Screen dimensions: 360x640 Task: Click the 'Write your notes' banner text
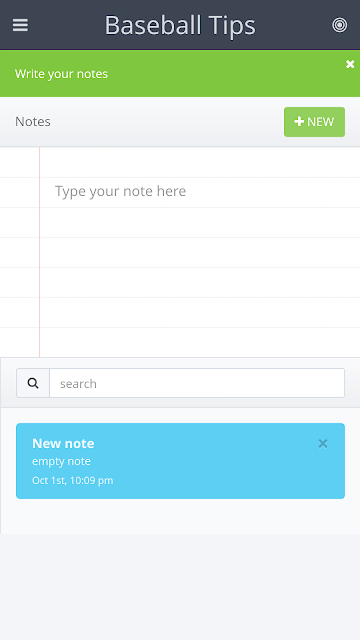click(61, 74)
